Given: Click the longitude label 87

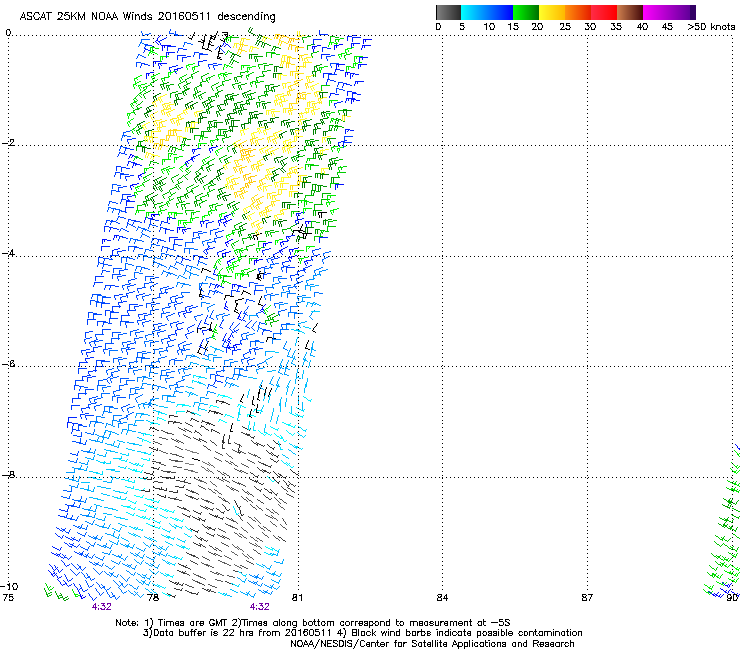Looking at the screenshot, I should click(x=587, y=598).
